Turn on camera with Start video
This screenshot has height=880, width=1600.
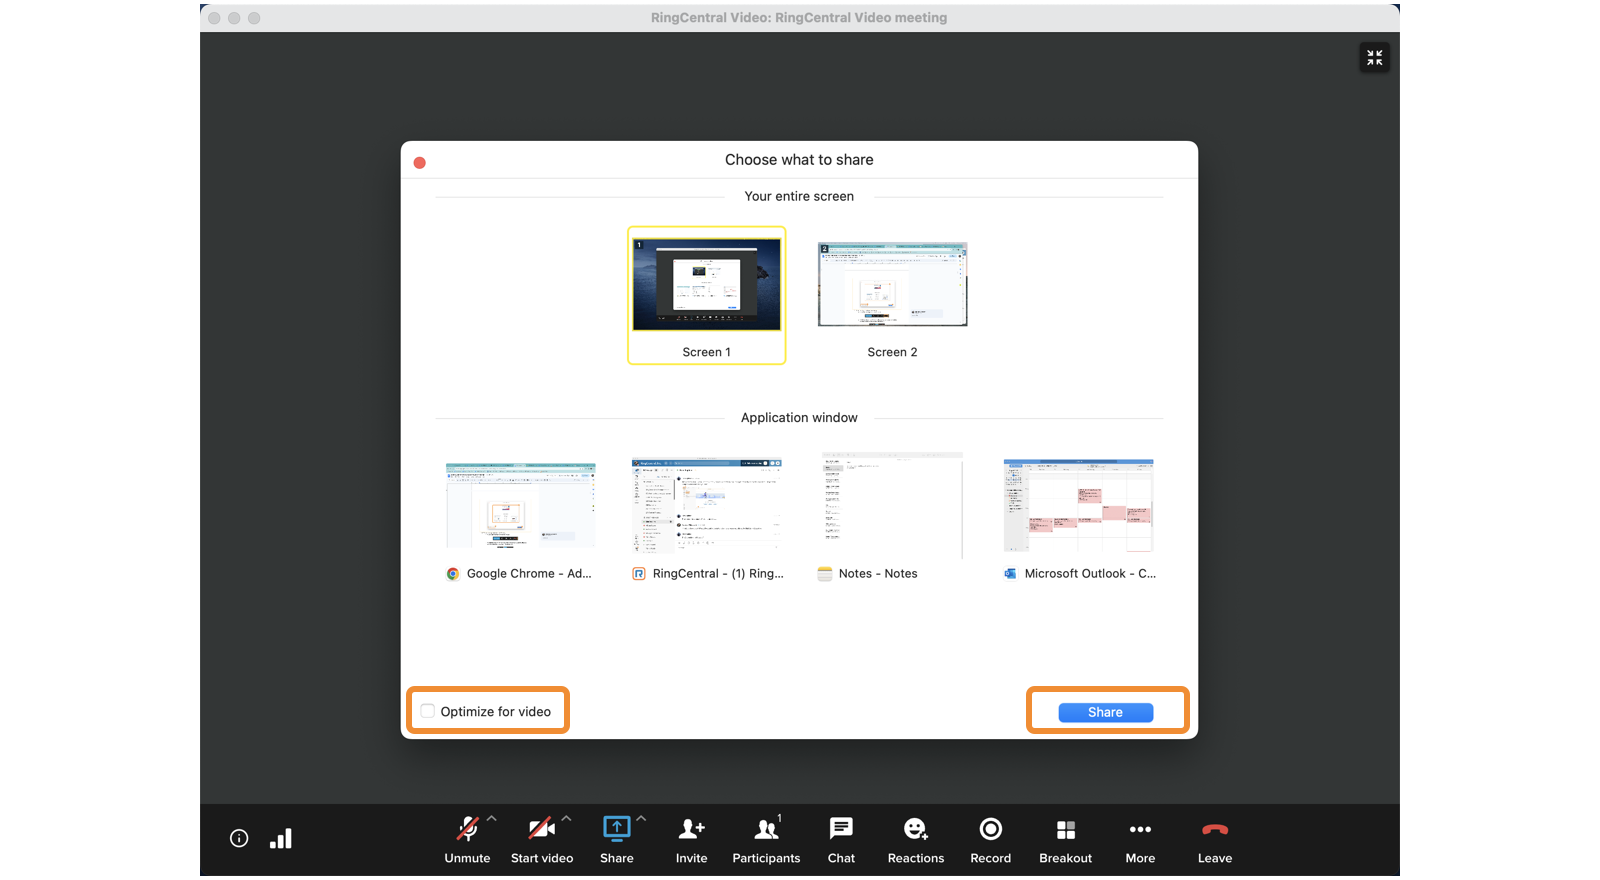[541, 829]
